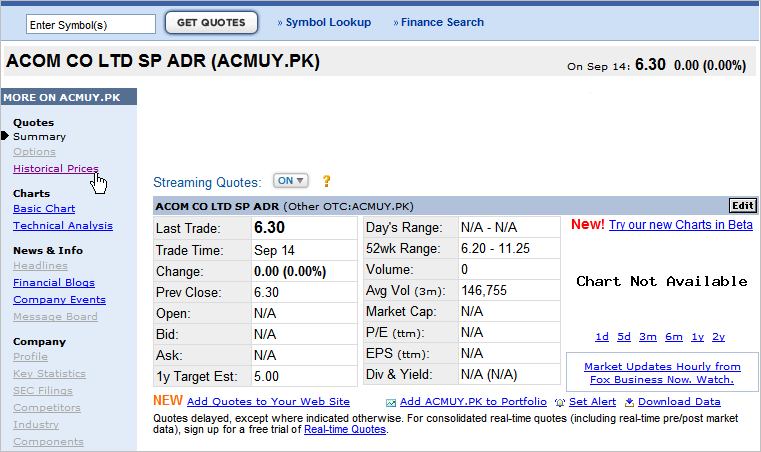Open the Headlines sidebar link
Screen dimensions: 761x452
(x=40, y=266)
